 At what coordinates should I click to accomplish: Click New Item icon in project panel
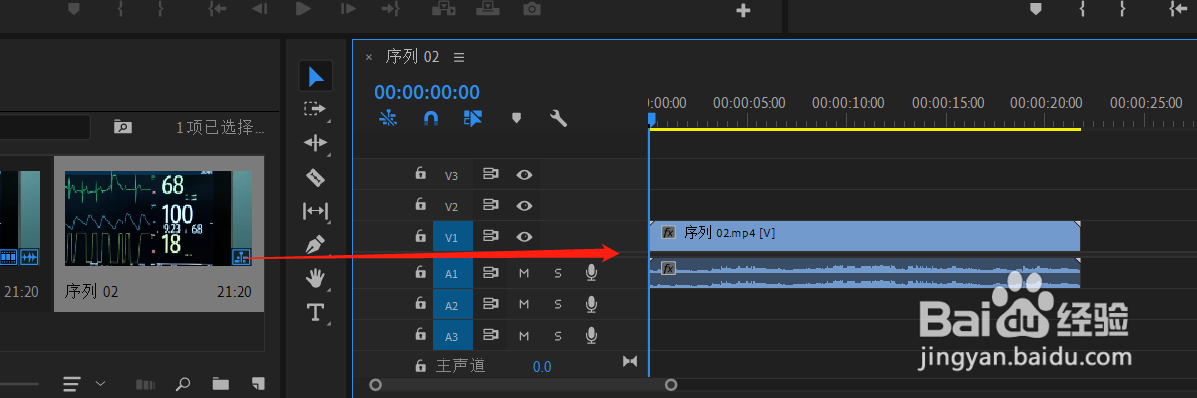(258, 383)
